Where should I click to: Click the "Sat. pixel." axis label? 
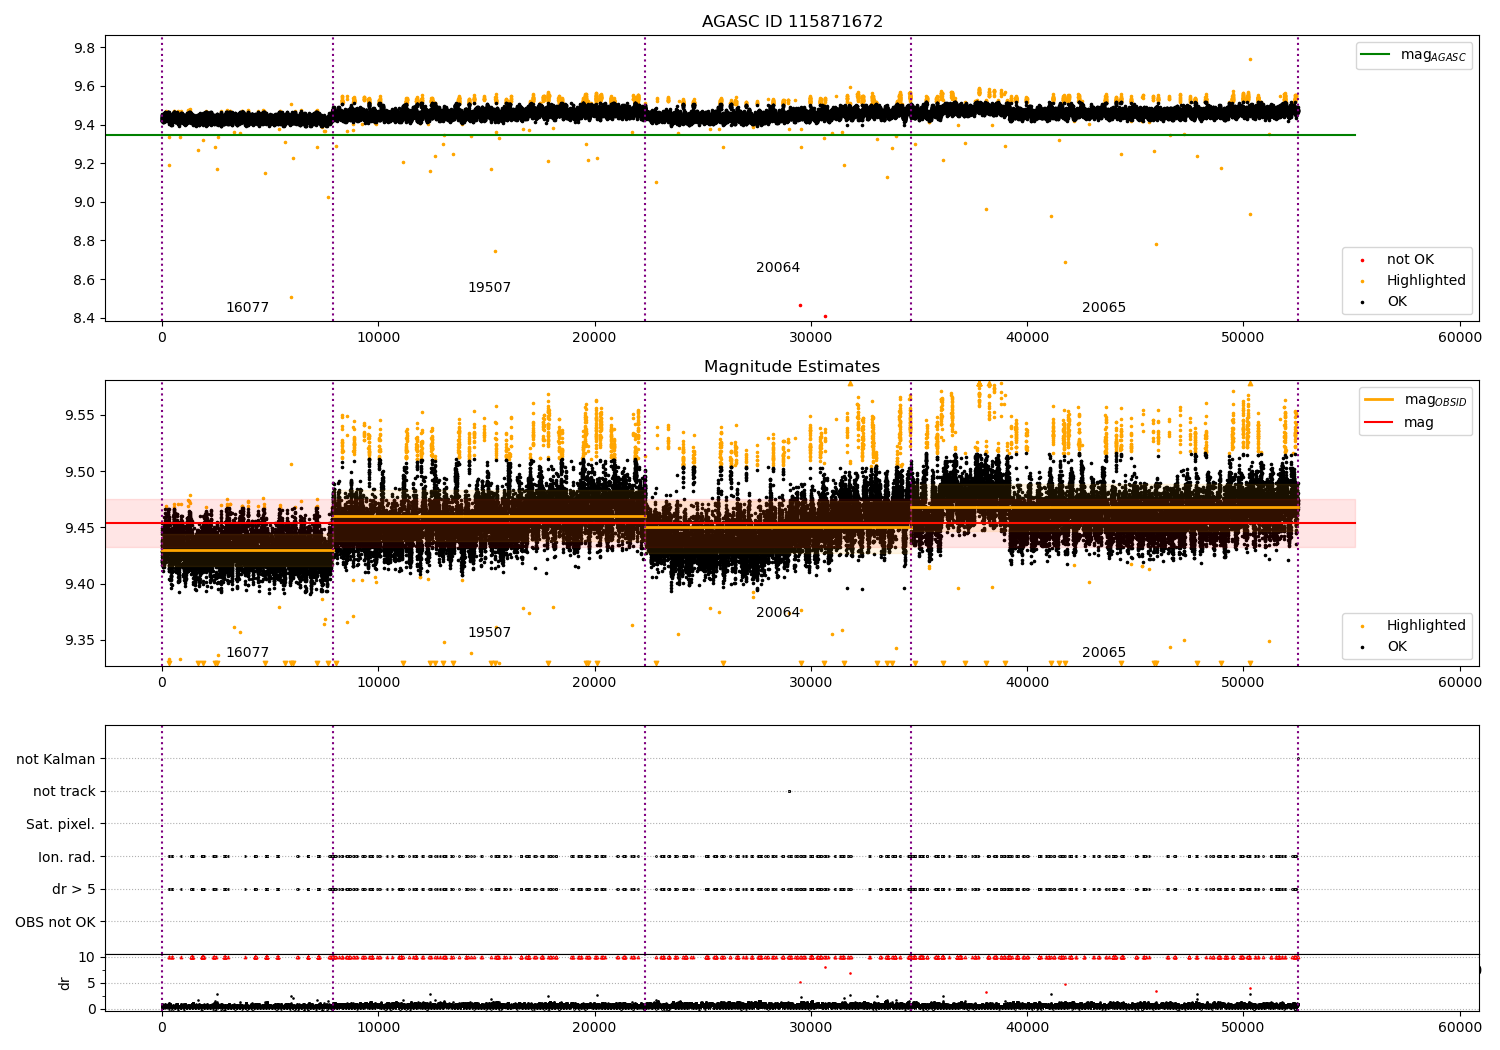[61, 824]
